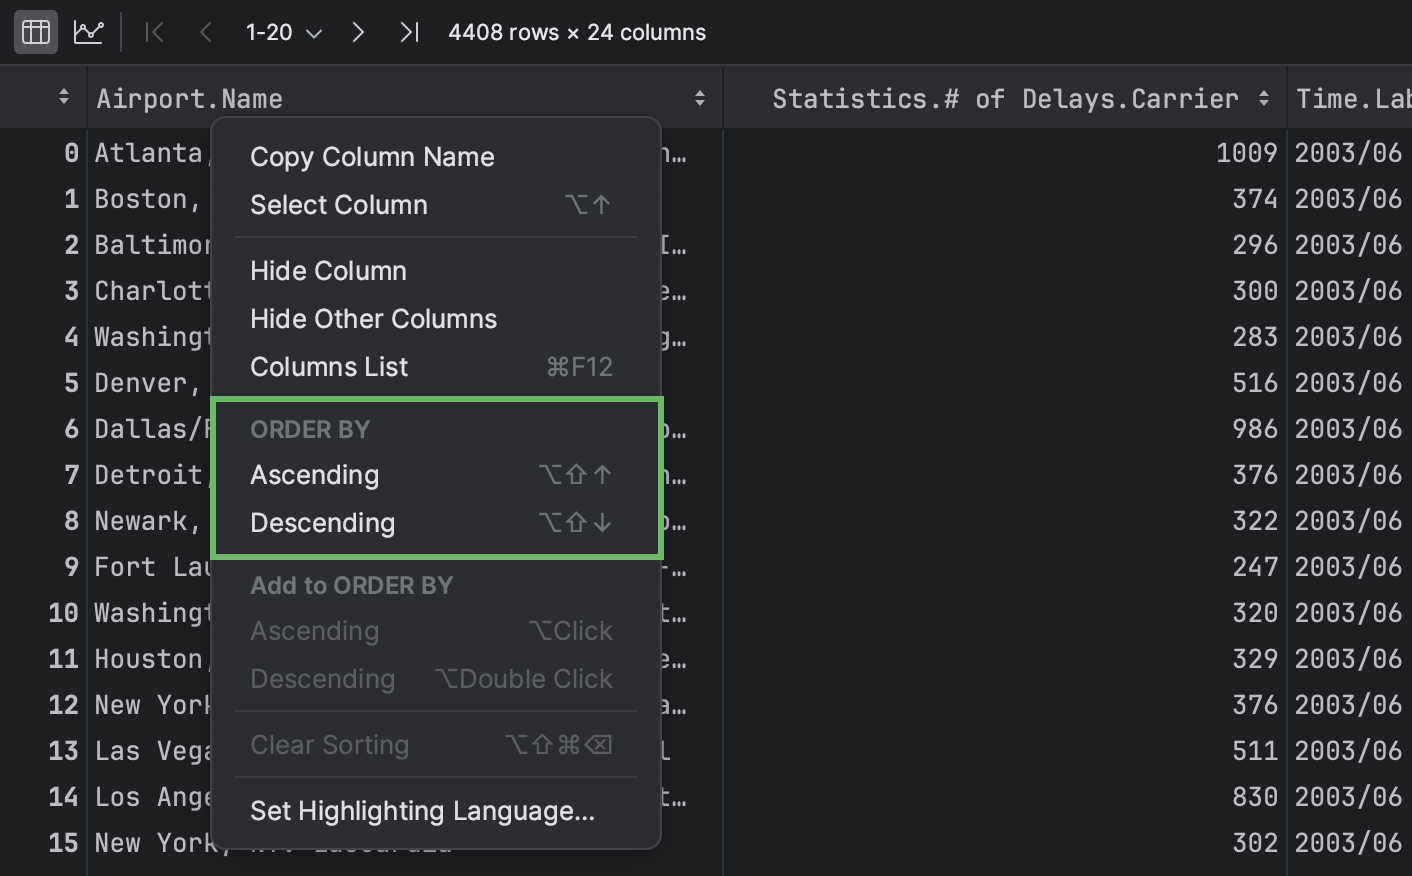Click sort arrows on Airport.Name header
Screen dimensions: 1412x876
[x=699, y=97]
